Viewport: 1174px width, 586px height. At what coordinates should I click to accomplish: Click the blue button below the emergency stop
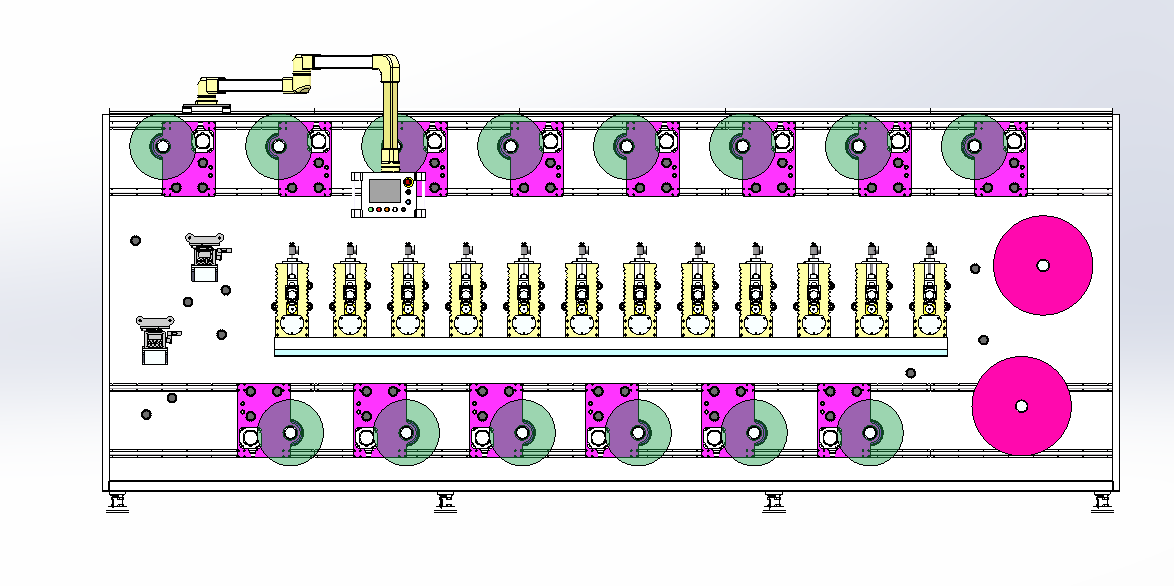(408, 202)
